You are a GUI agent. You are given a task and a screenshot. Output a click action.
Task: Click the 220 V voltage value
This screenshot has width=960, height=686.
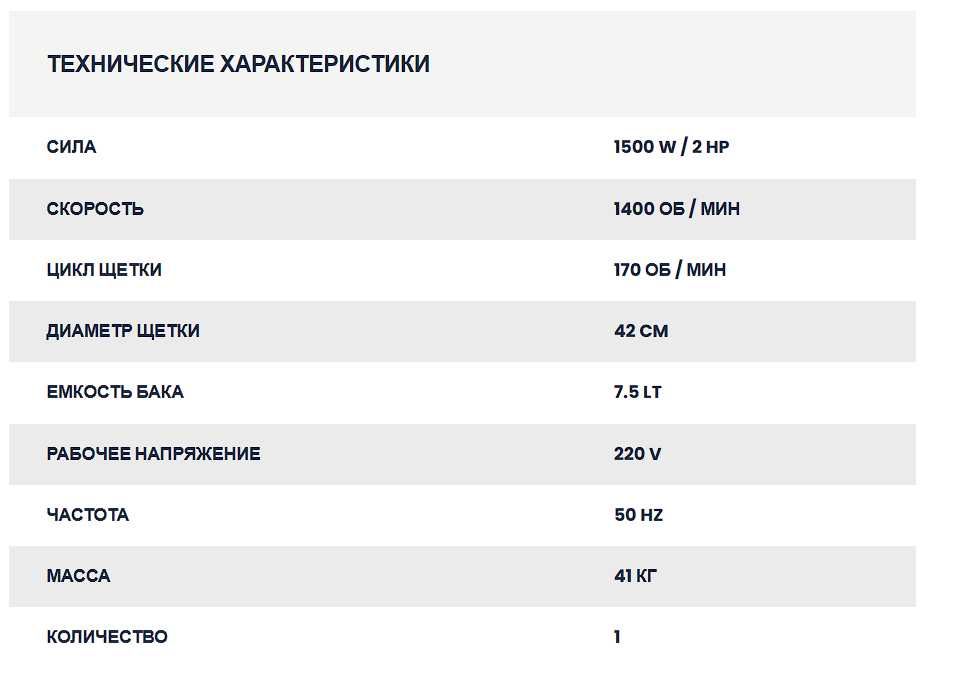[x=637, y=454]
